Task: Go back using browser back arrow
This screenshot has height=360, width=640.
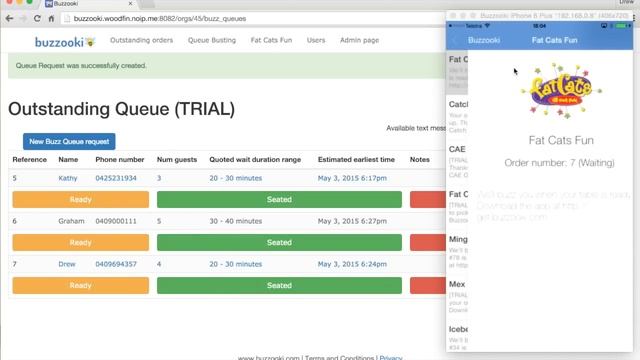Action: point(9,18)
